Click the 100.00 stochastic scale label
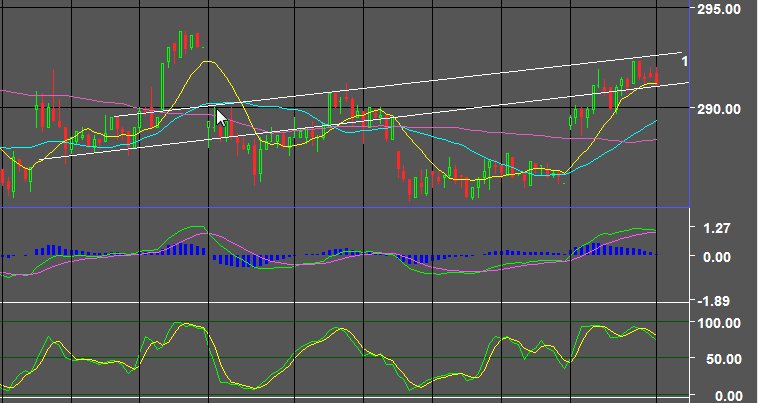Viewport: 758px width, 403px height. [719, 323]
